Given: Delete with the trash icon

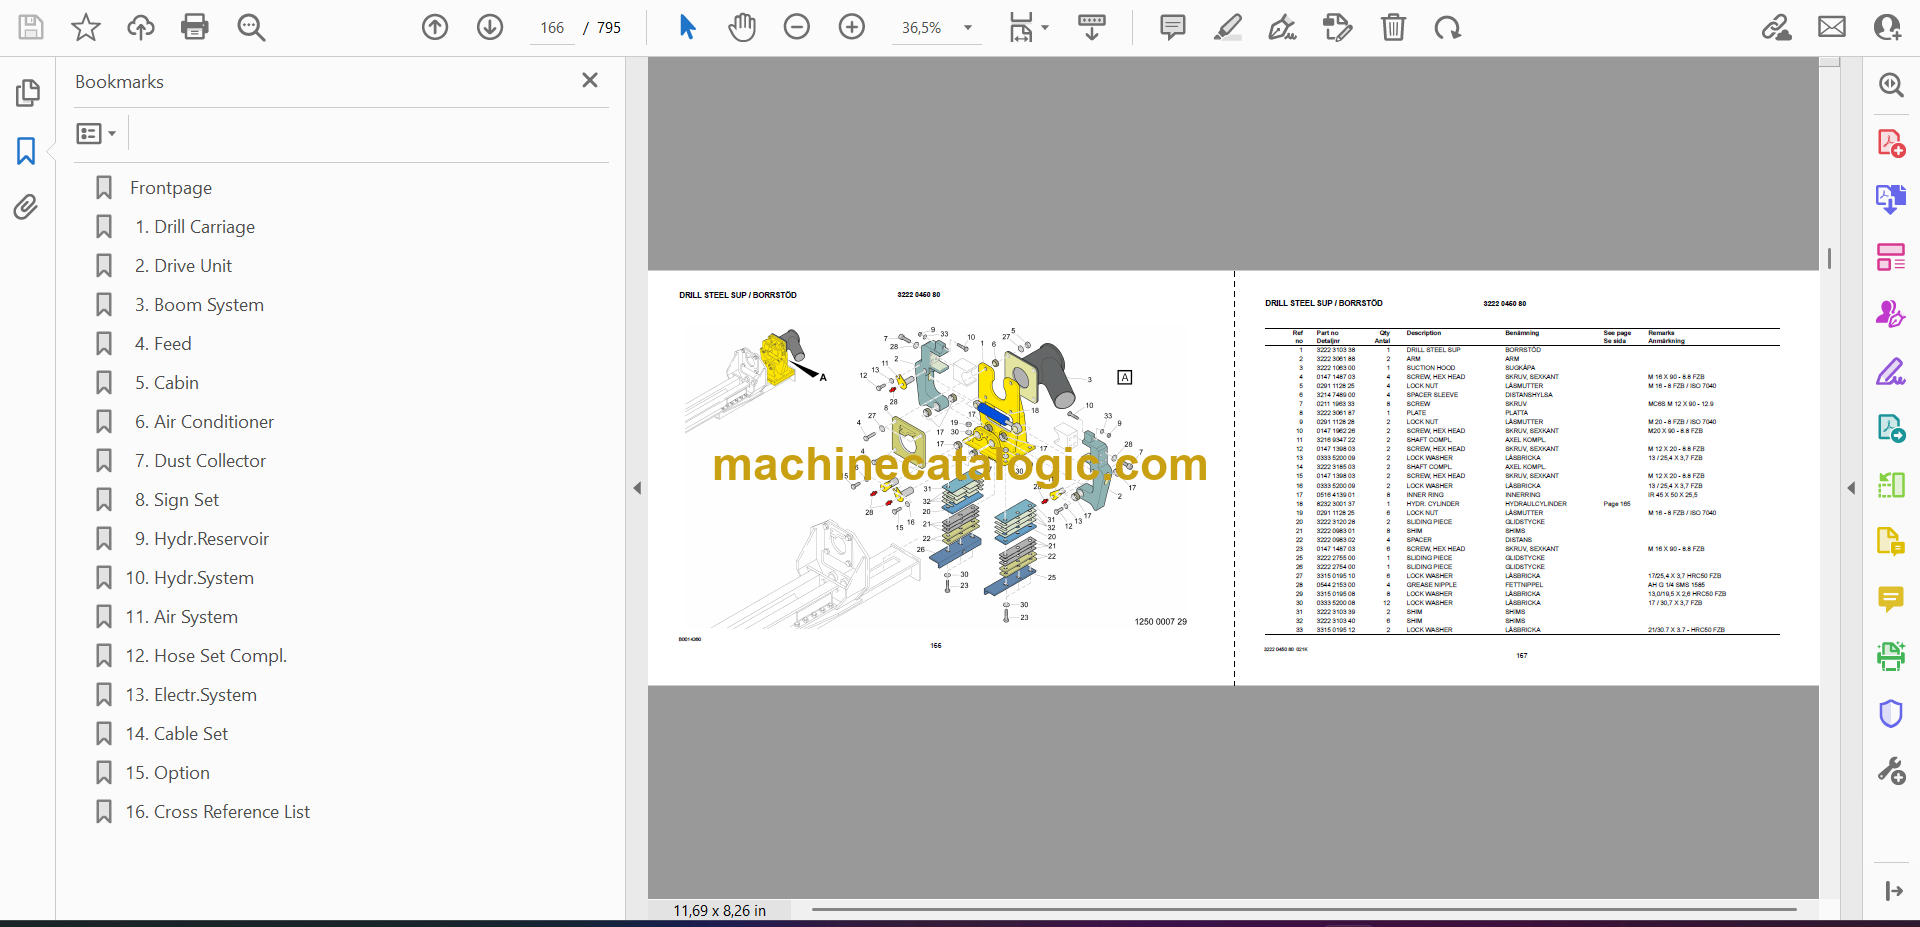Looking at the screenshot, I should click(1393, 27).
